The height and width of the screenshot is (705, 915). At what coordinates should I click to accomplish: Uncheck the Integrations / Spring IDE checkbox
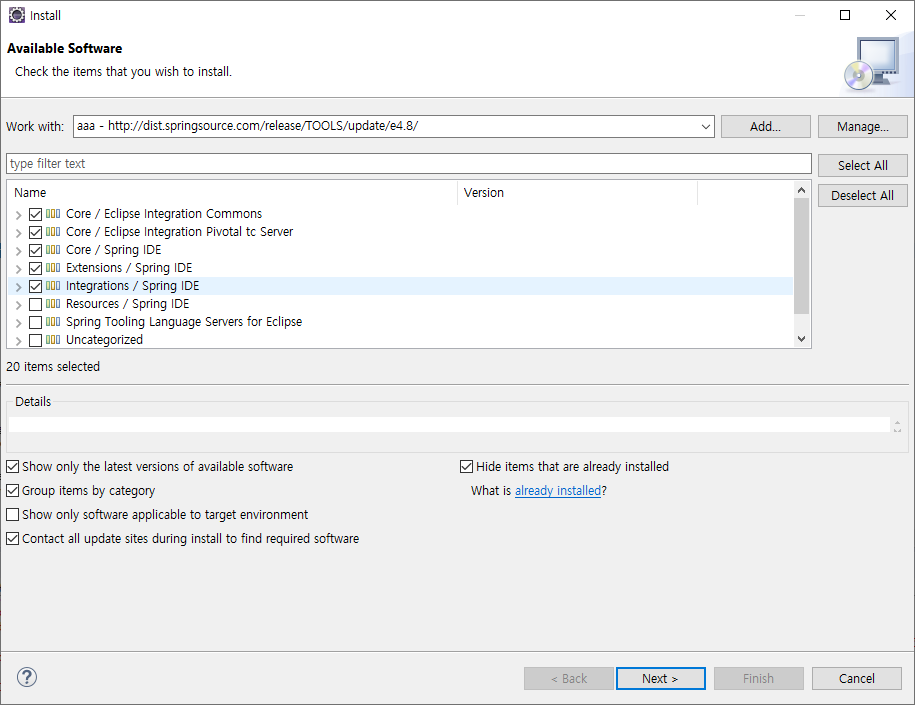36,286
